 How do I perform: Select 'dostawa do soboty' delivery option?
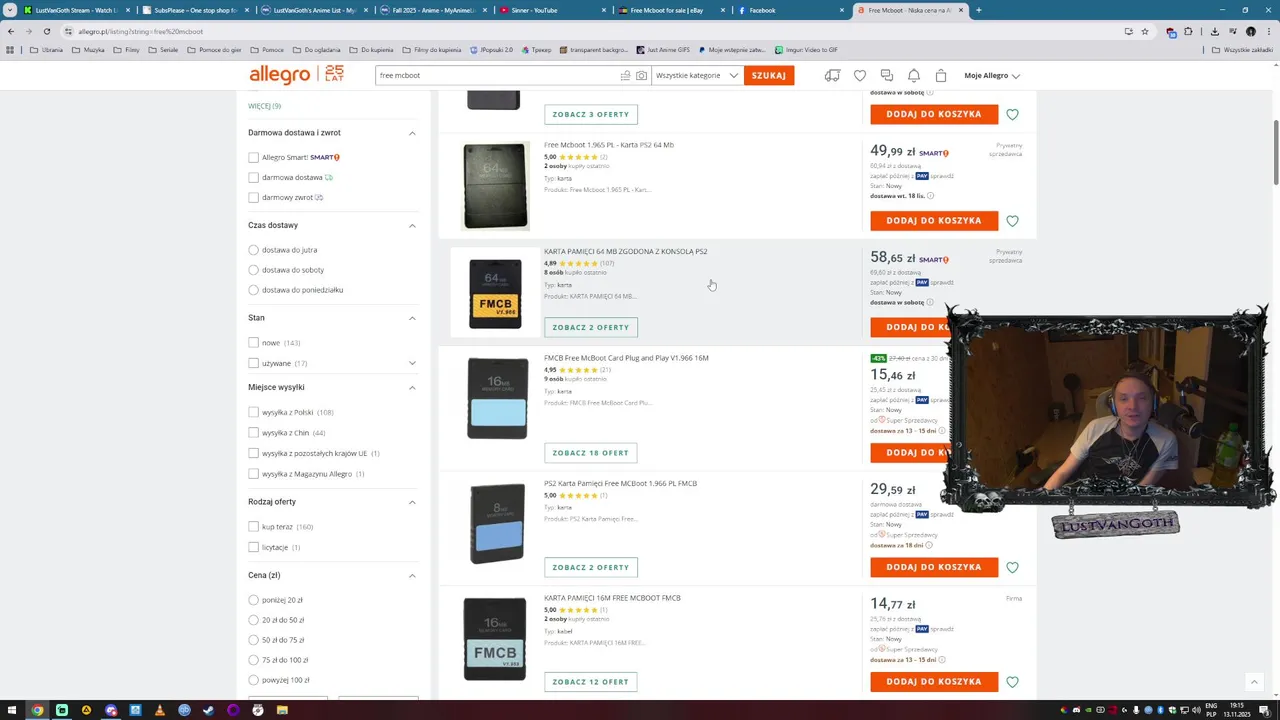pos(253,270)
